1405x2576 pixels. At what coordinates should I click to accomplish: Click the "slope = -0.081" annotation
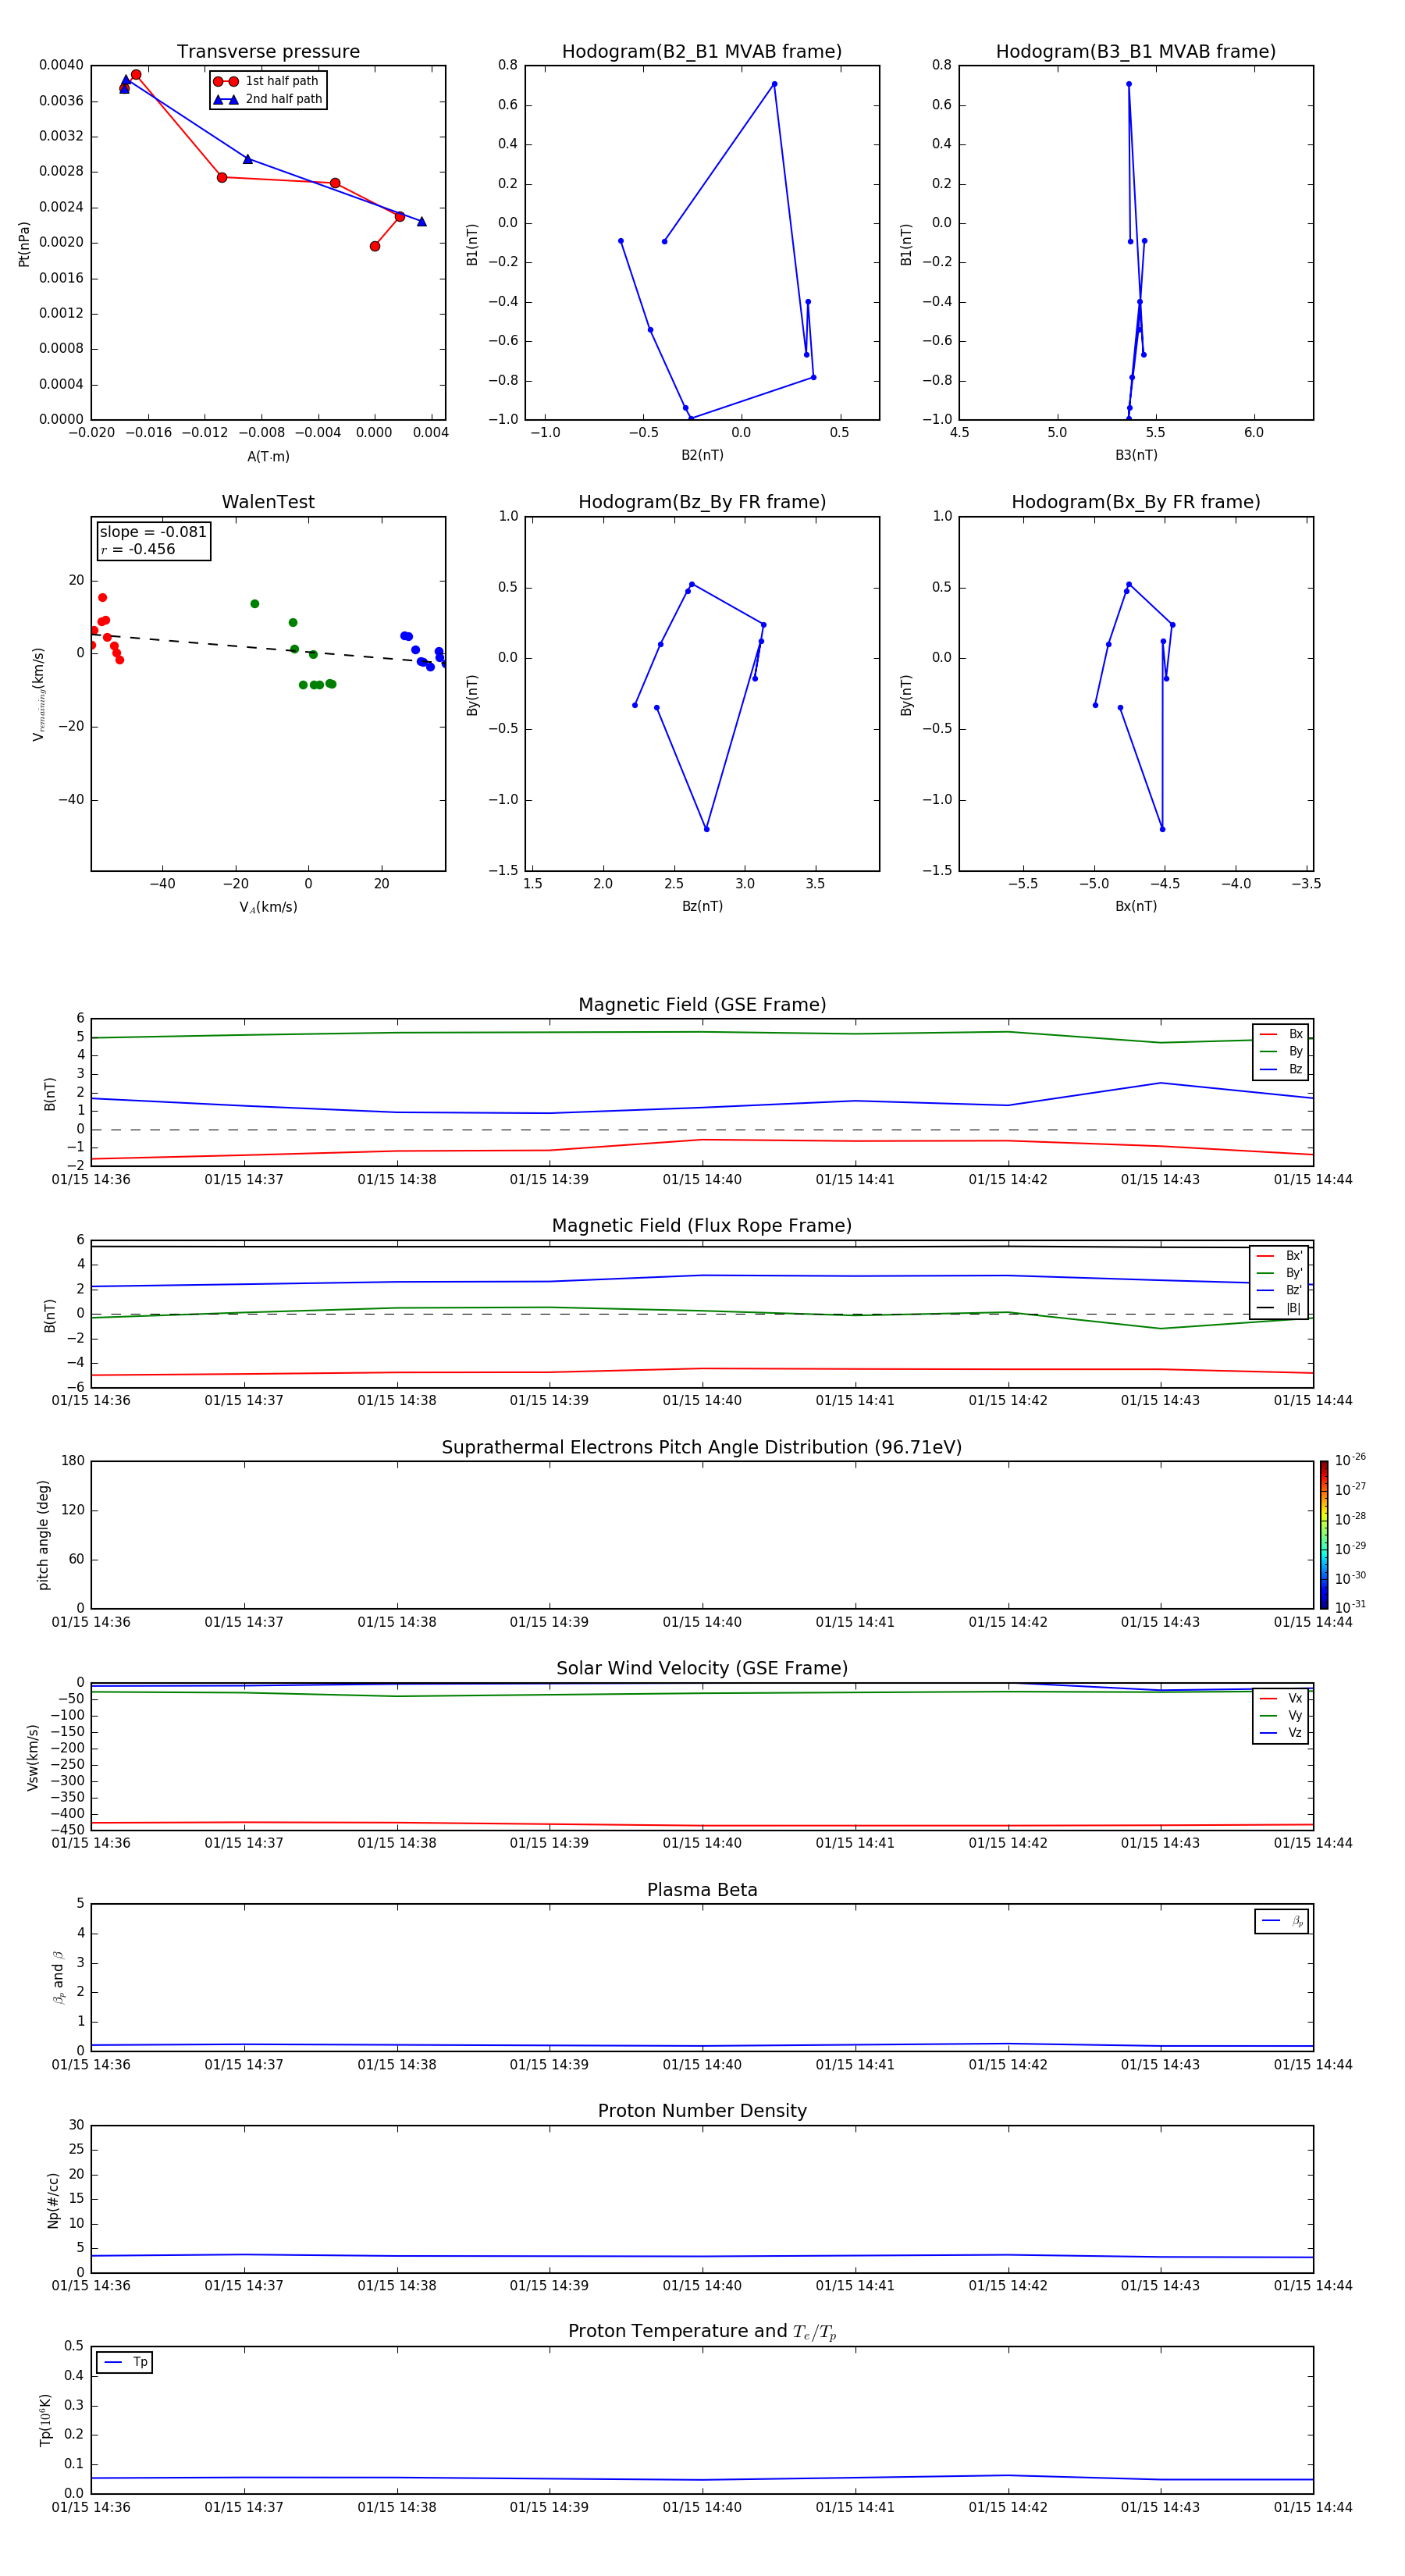[x=153, y=532]
